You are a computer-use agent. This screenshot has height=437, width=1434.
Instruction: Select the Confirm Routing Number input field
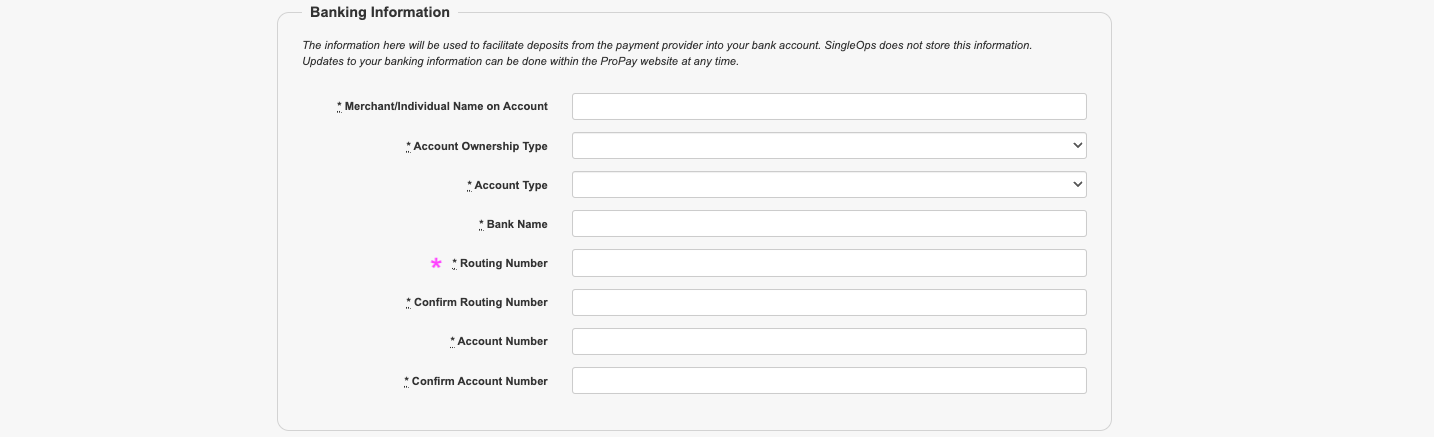(x=828, y=303)
